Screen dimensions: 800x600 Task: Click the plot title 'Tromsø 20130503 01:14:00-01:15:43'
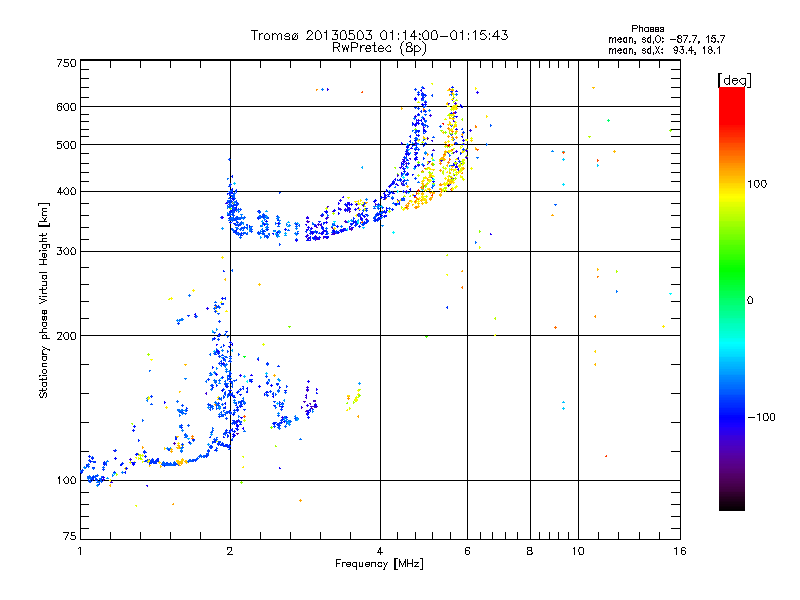coord(379,35)
